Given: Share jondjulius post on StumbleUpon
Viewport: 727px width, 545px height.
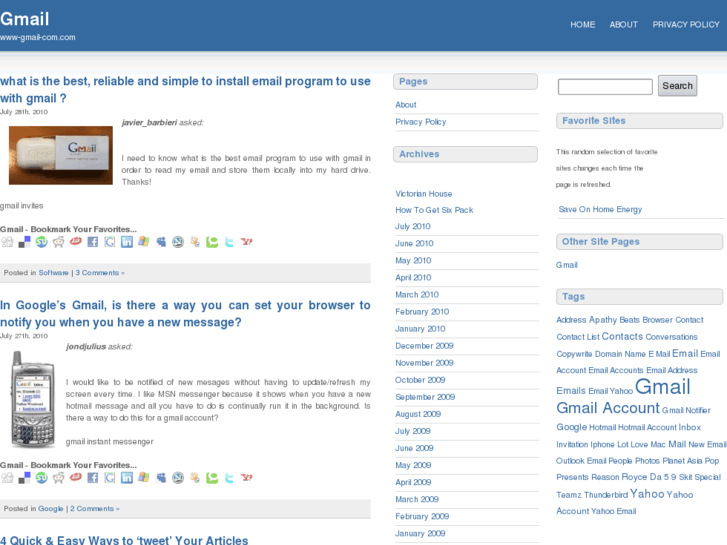Looking at the screenshot, I should click(x=41, y=478).
